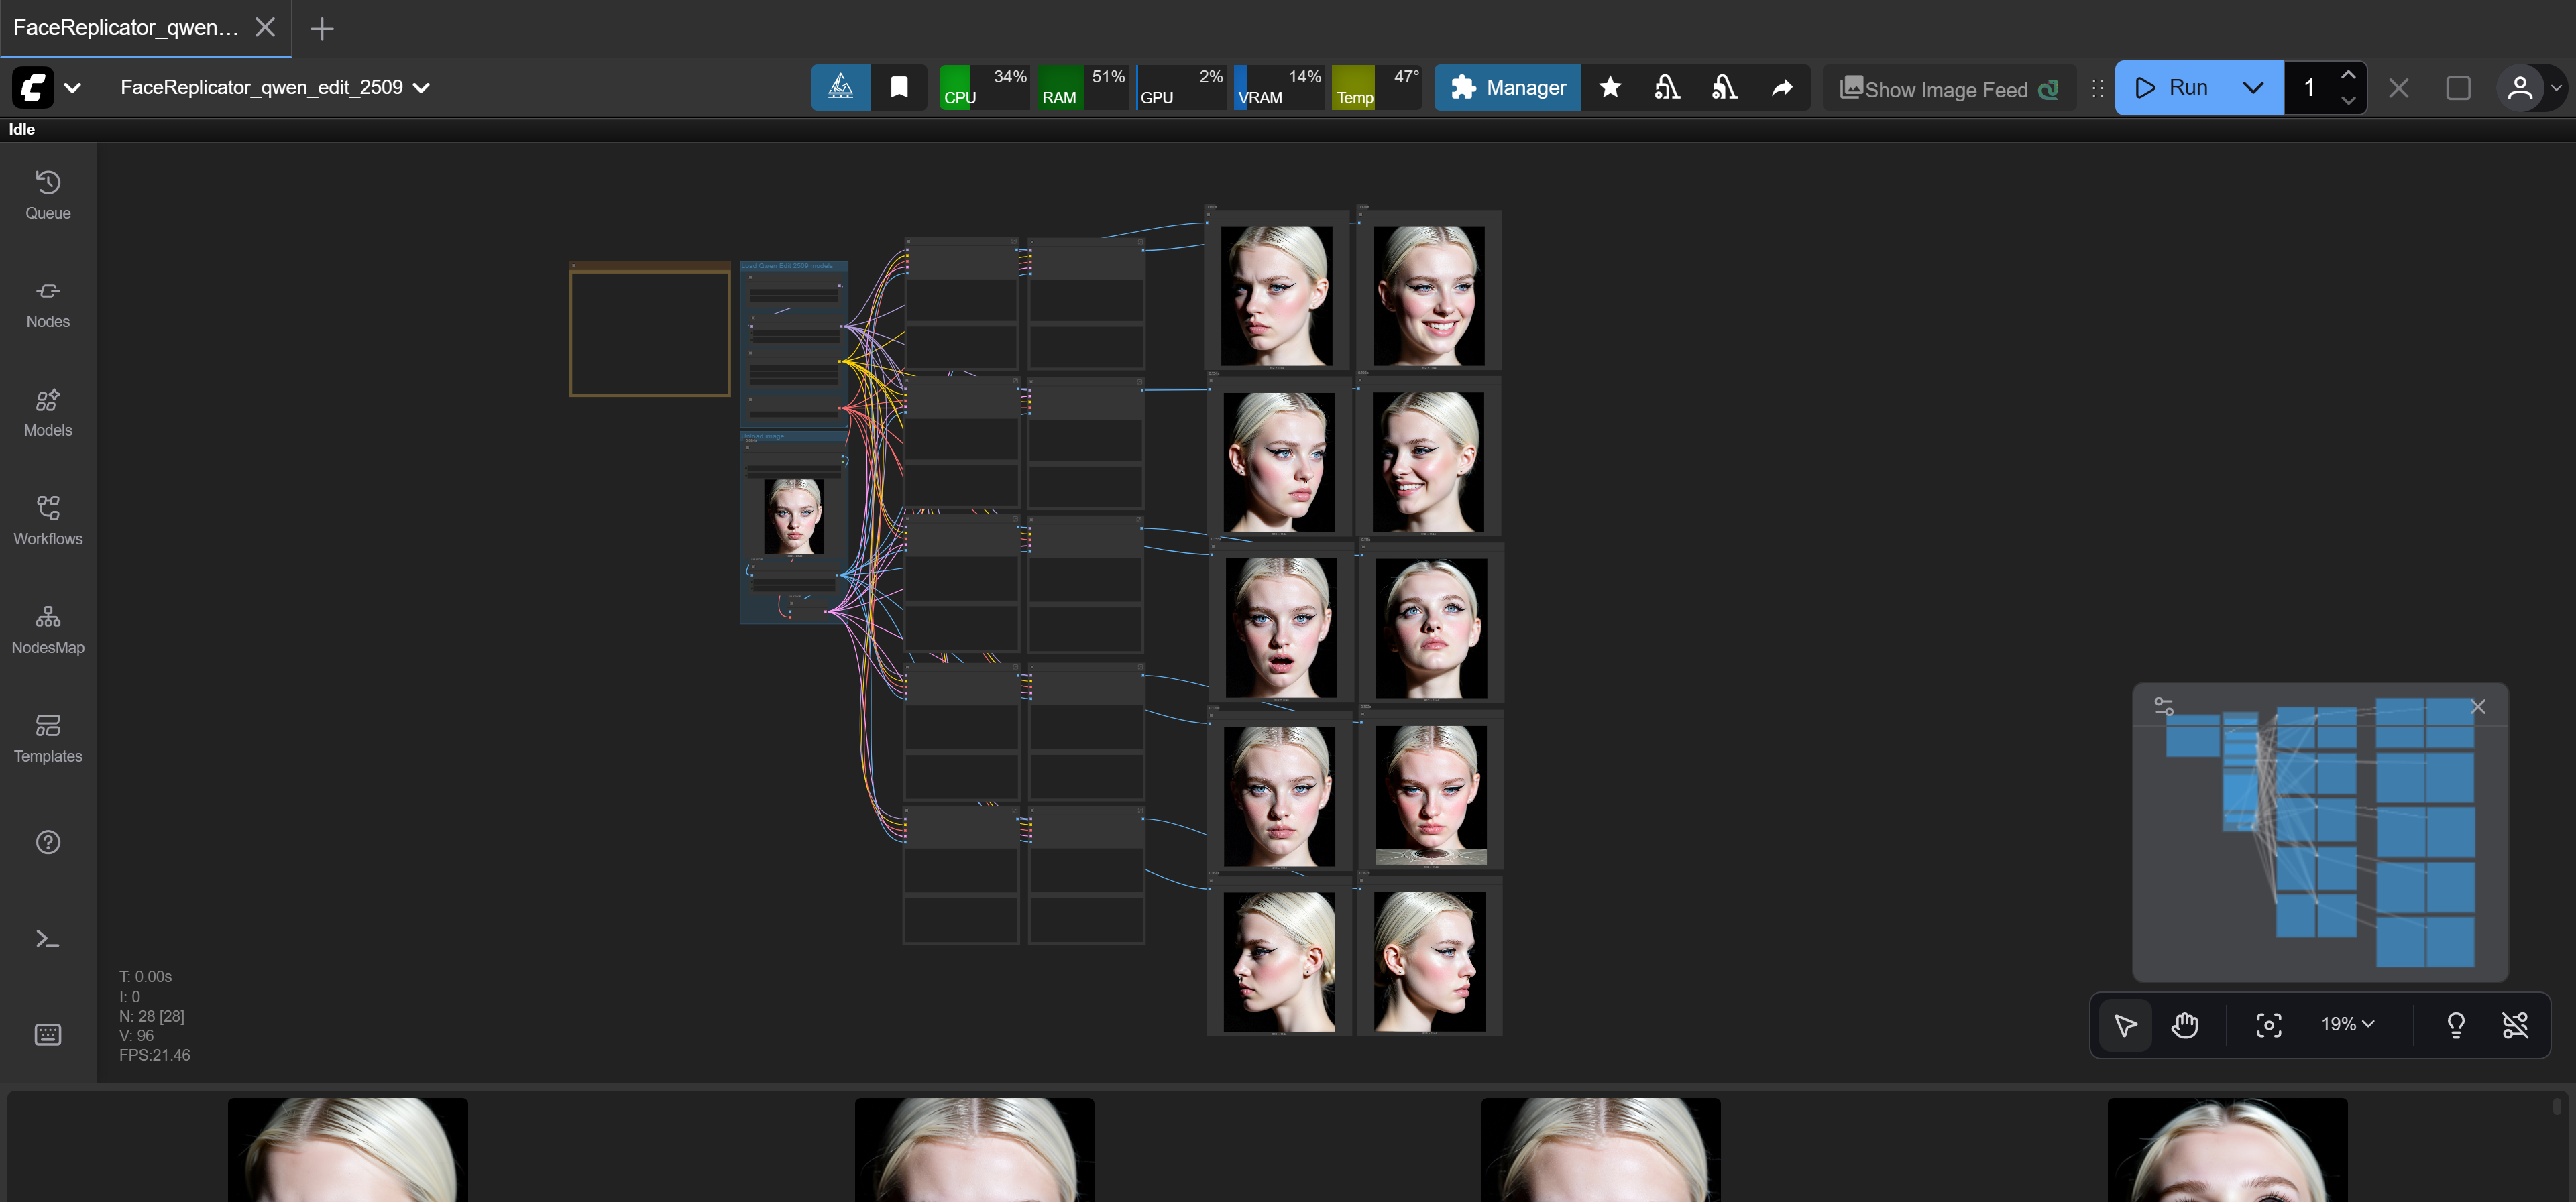Click the actionbar drag handle dots

pos(2097,88)
